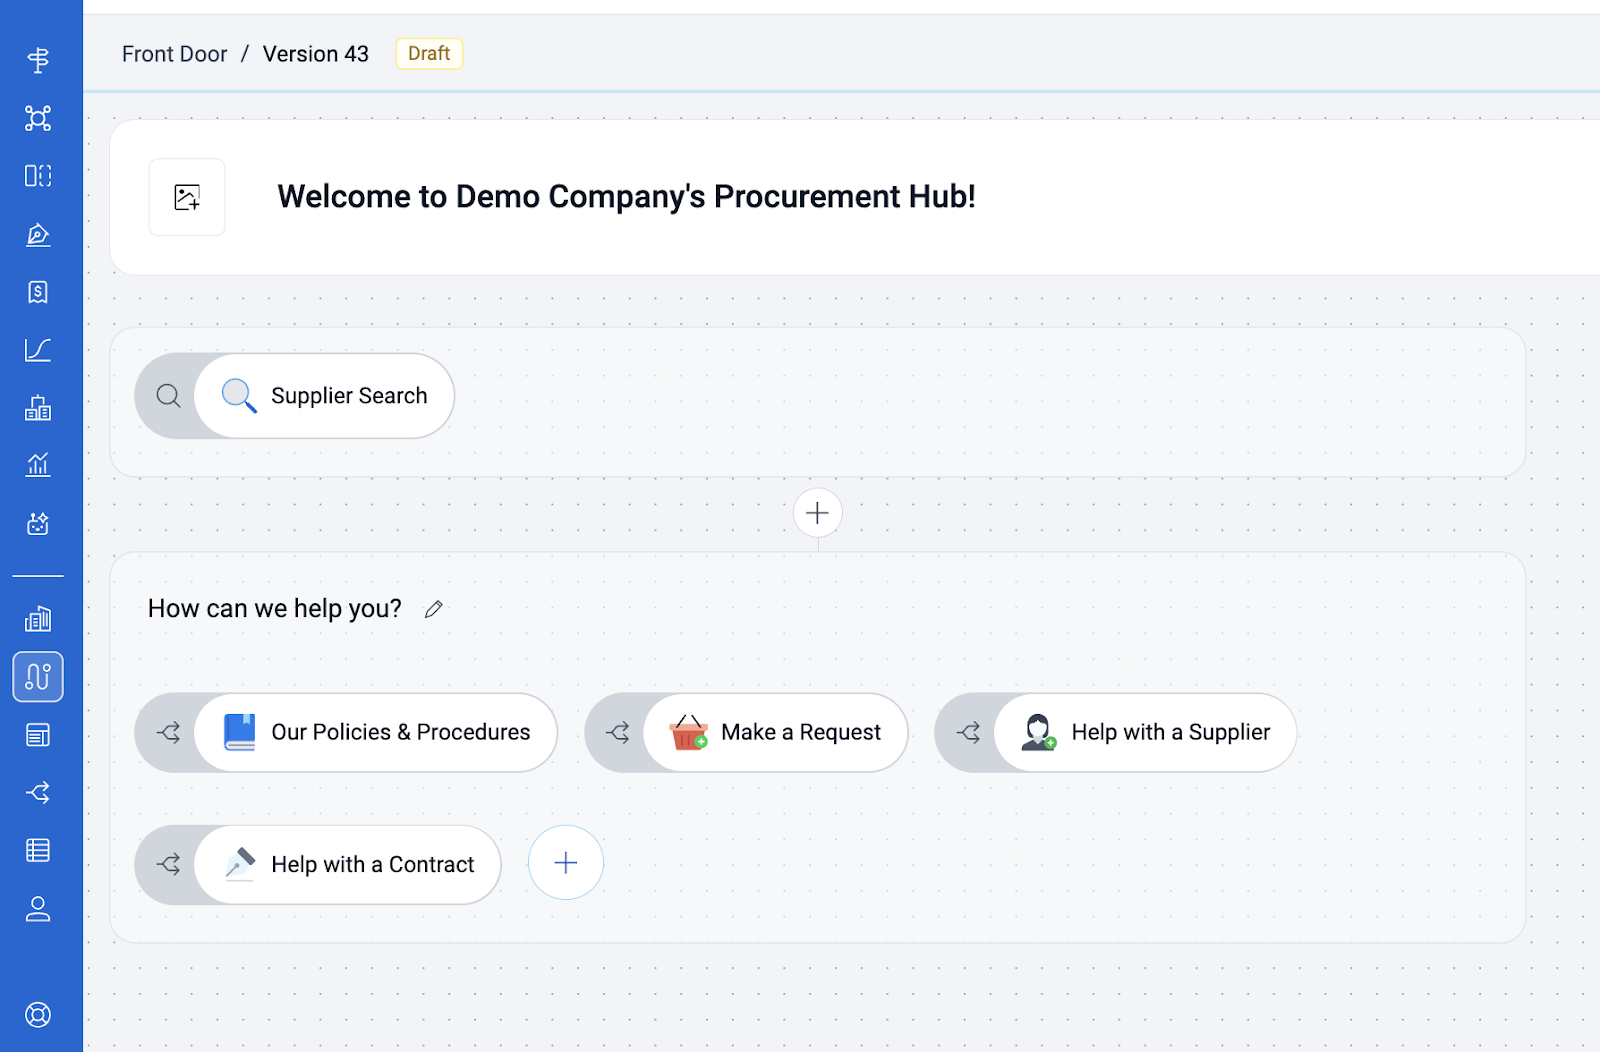
Task: Click the signpost icon in sidebar
Action: [x=38, y=61]
